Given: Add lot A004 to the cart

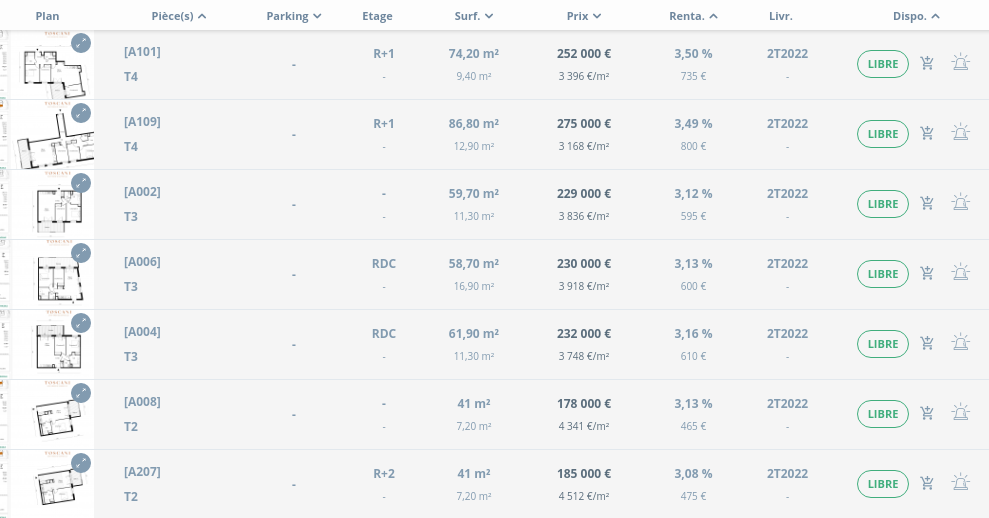Looking at the screenshot, I should pyautogui.click(x=927, y=343).
